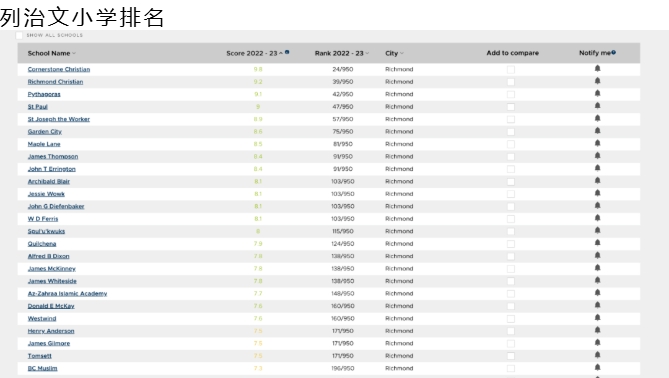Click the notify bell for Archibald Blair
The width and height of the screenshot is (669, 378).
[597, 180]
